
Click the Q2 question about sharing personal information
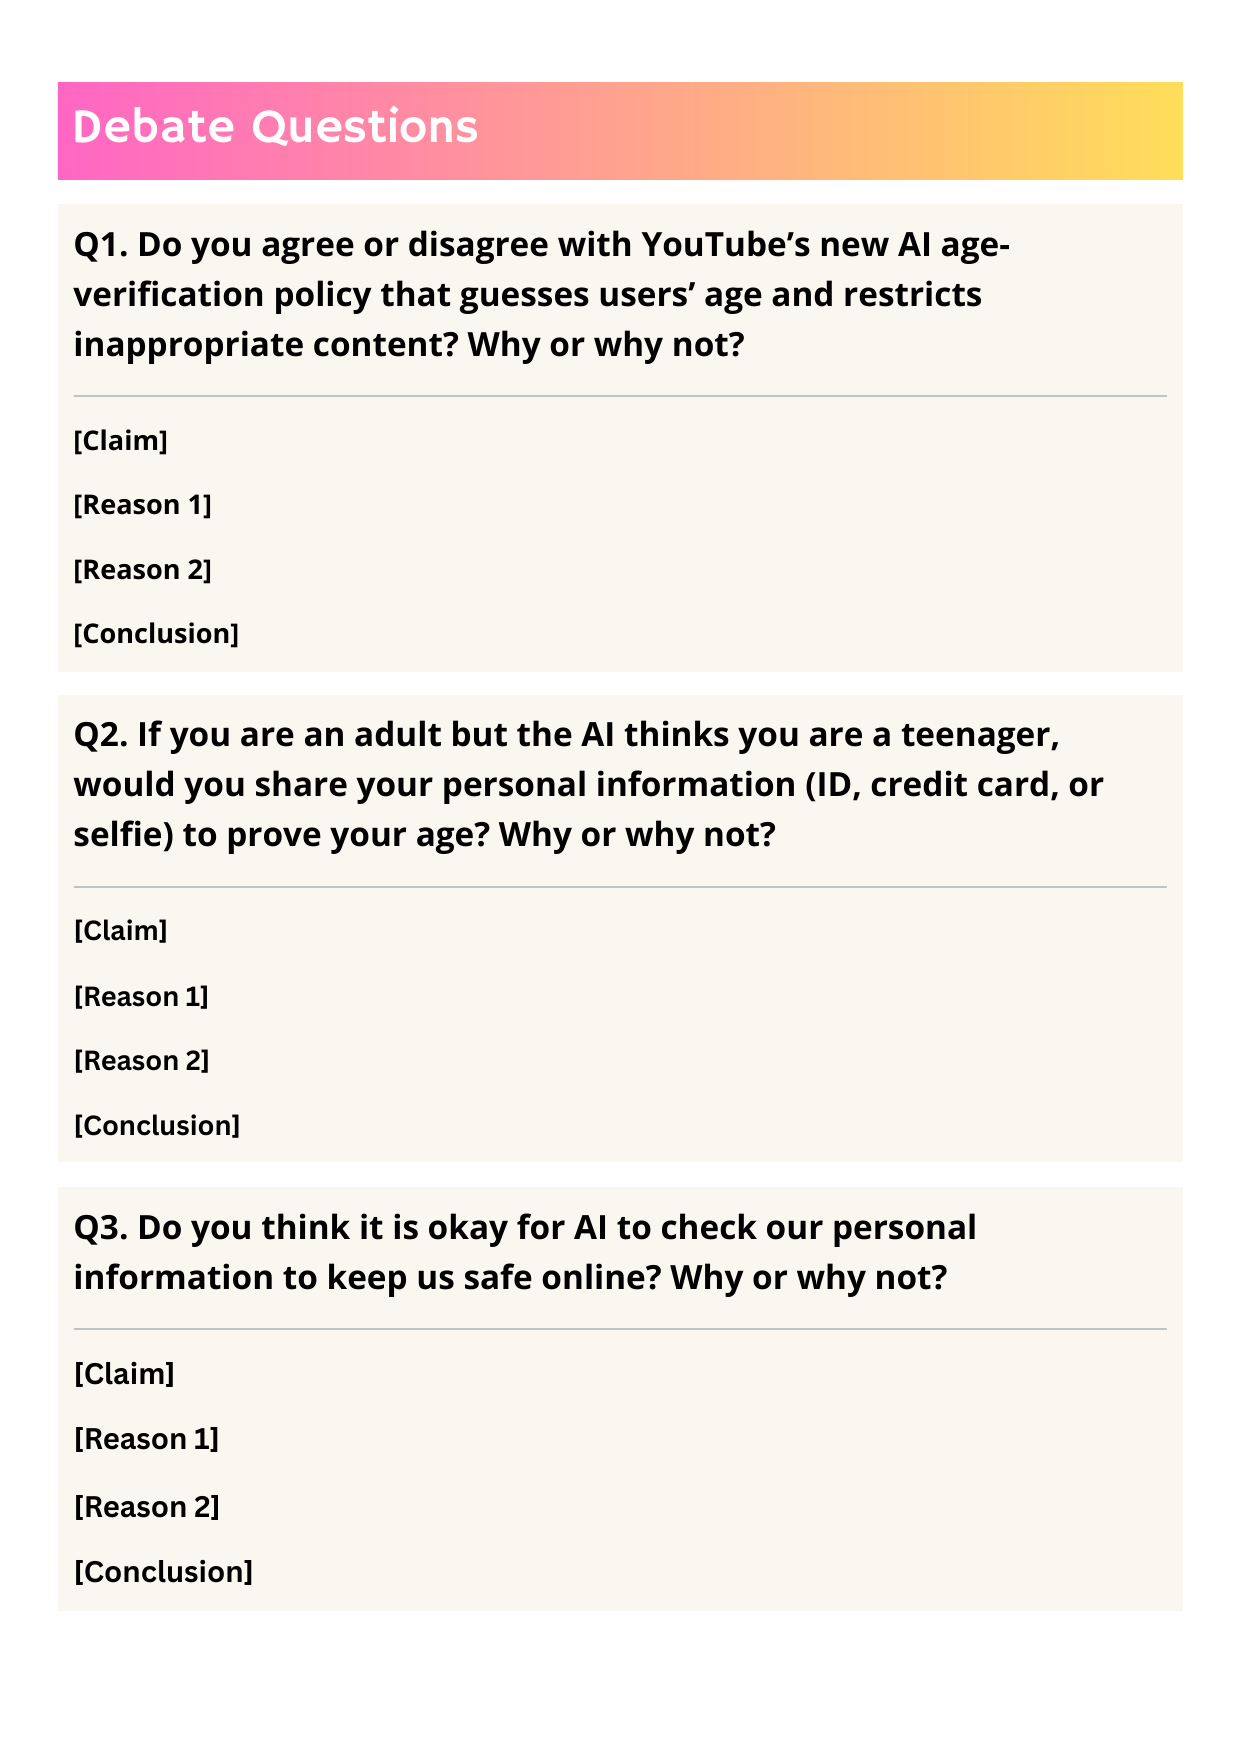tap(588, 784)
